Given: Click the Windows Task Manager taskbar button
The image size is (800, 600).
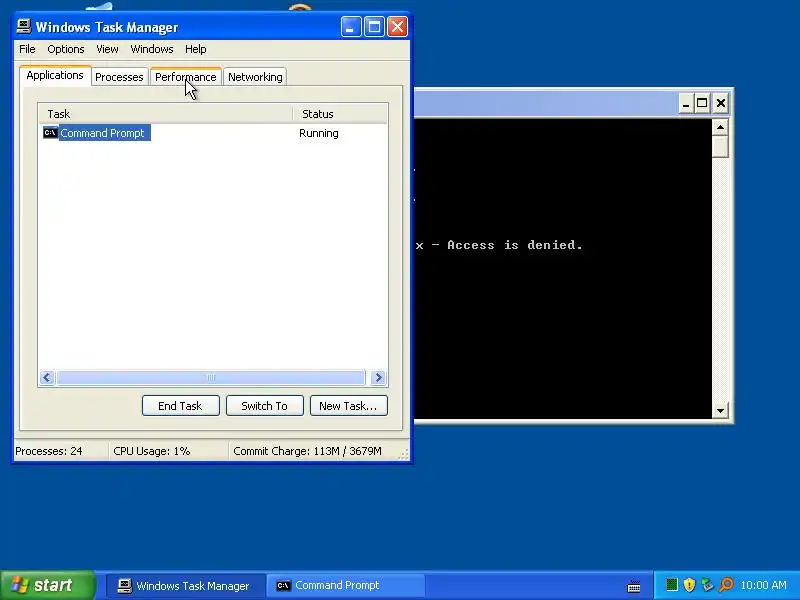Looking at the screenshot, I should click(185, 586).
